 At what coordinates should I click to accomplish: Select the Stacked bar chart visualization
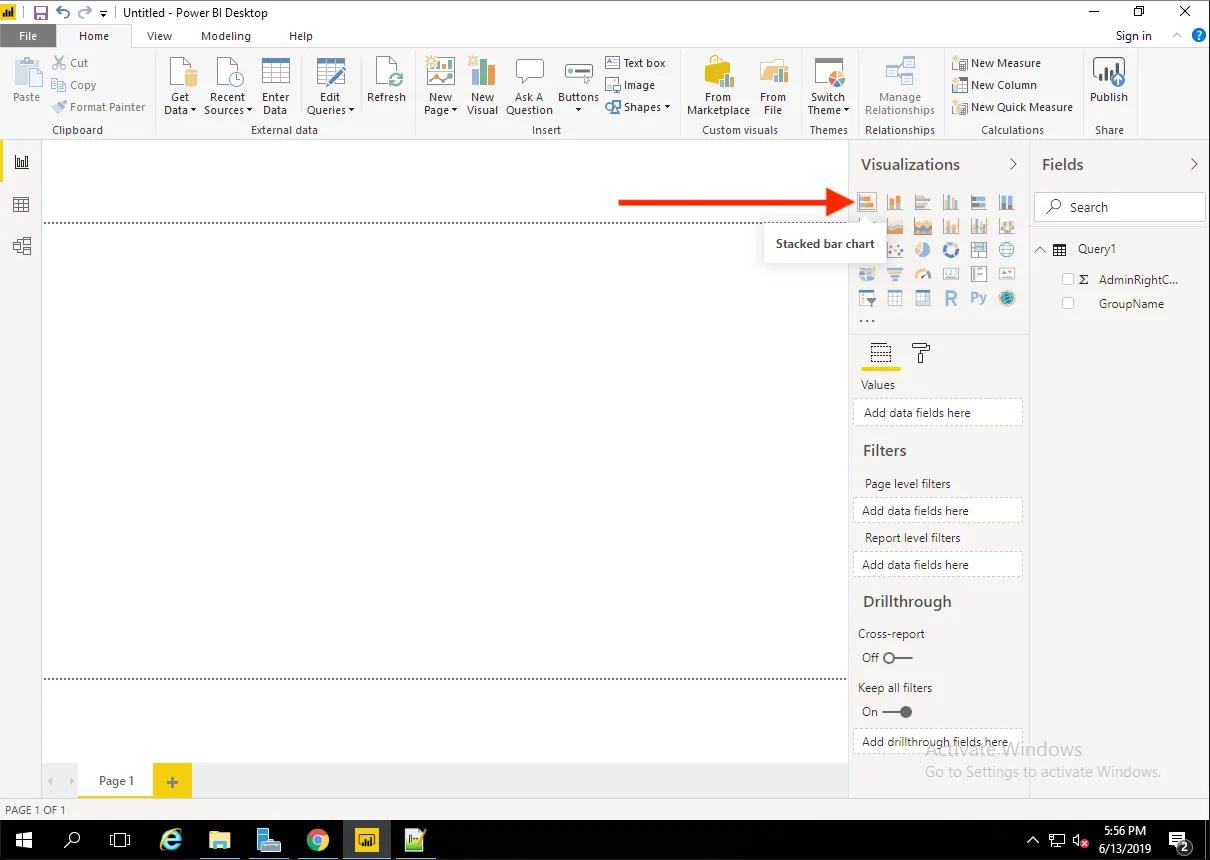click(867, 203)
